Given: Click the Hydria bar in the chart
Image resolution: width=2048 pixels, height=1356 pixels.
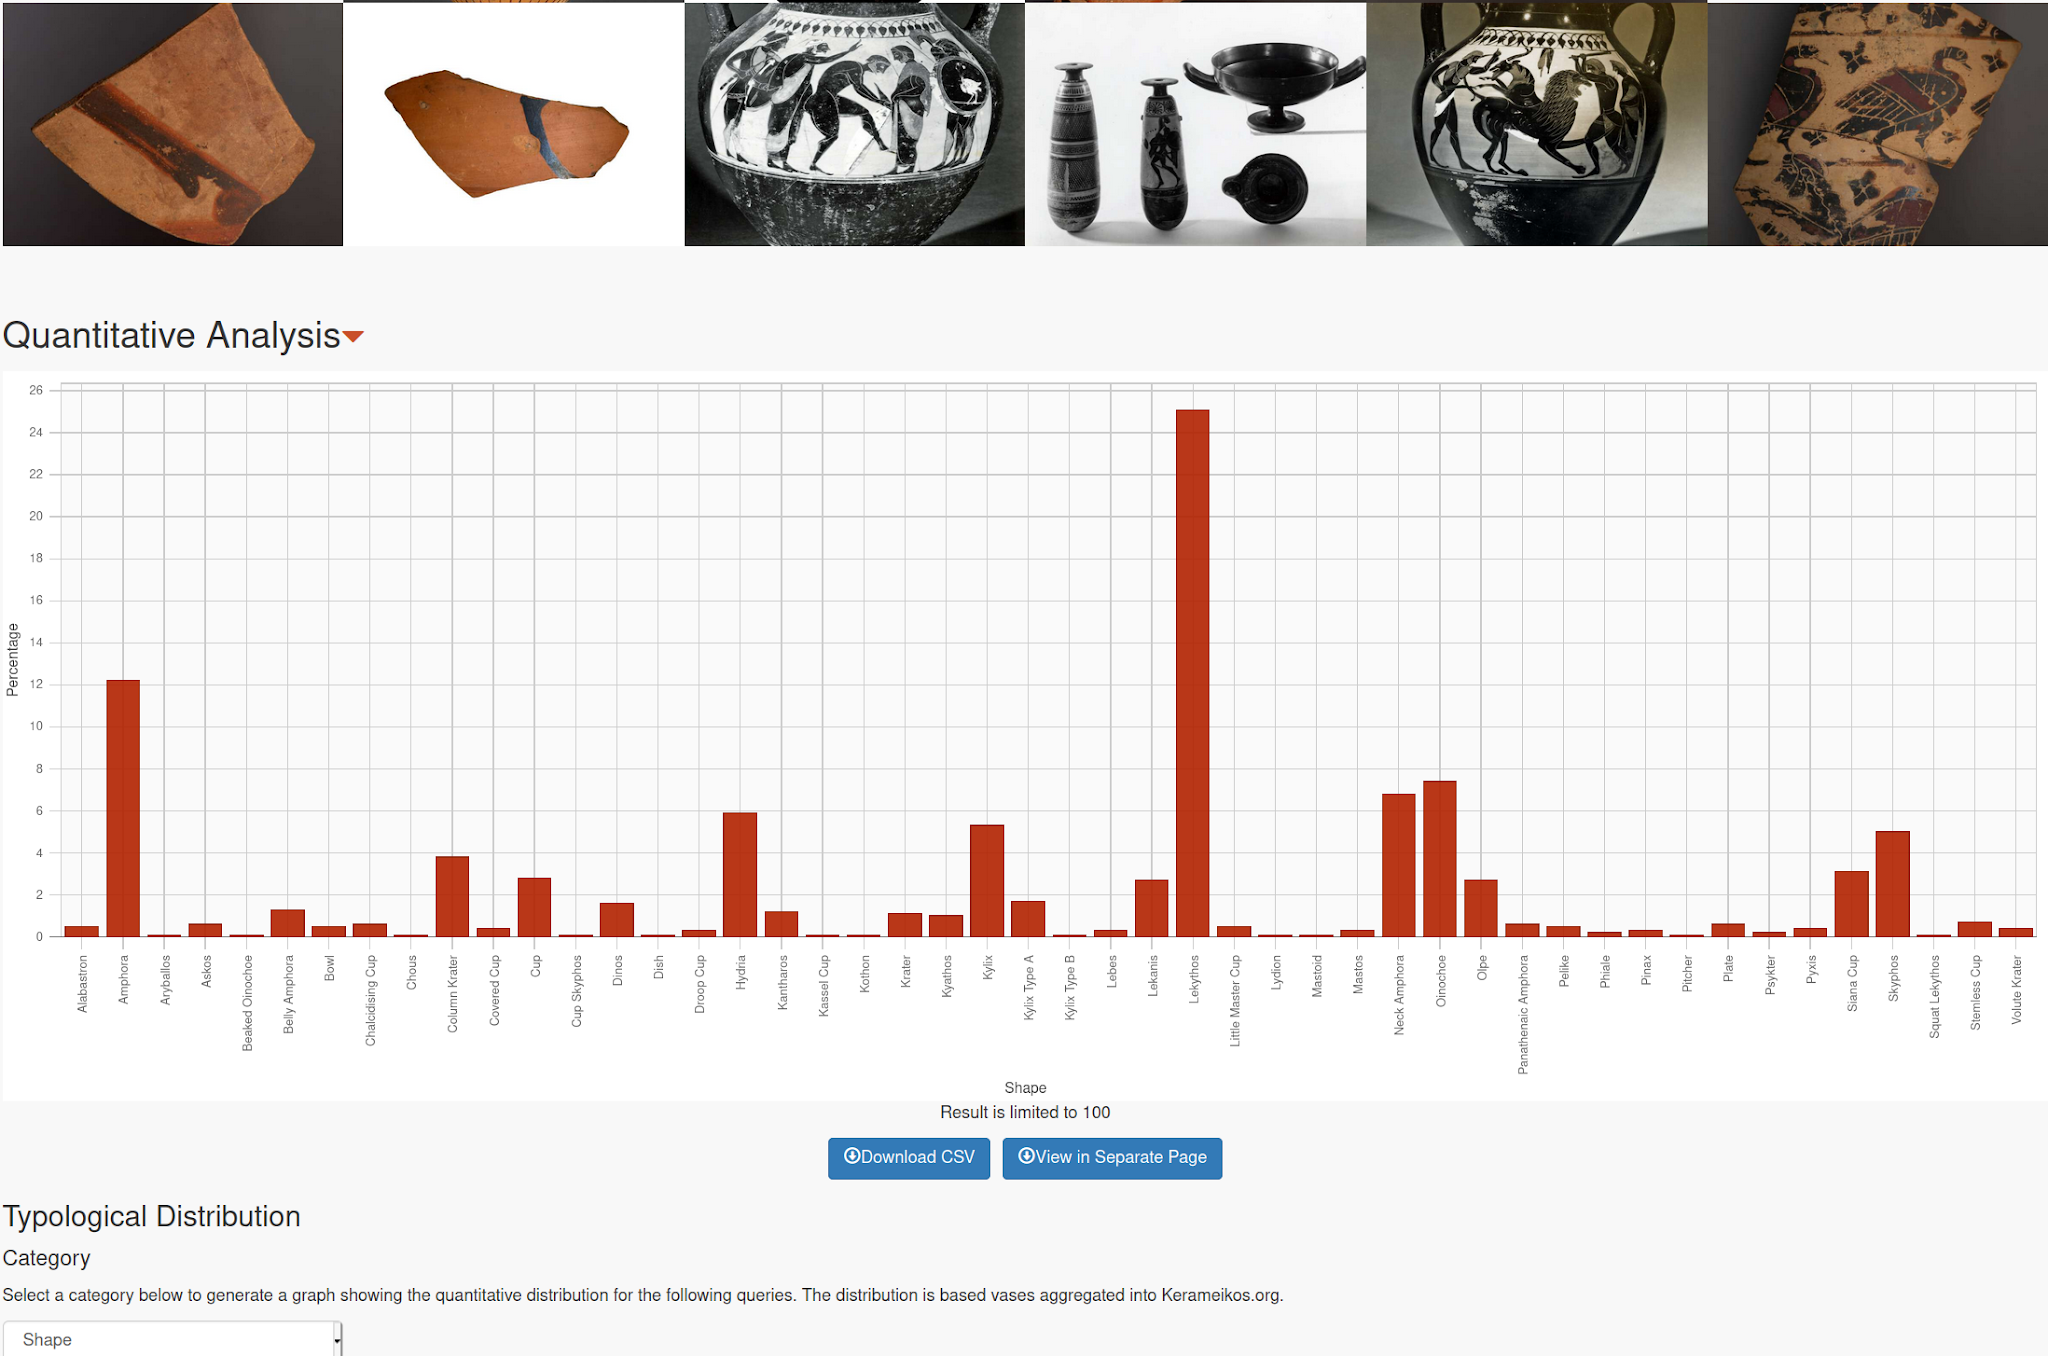Looking at the screenshot, I should (x=740, y=874).
